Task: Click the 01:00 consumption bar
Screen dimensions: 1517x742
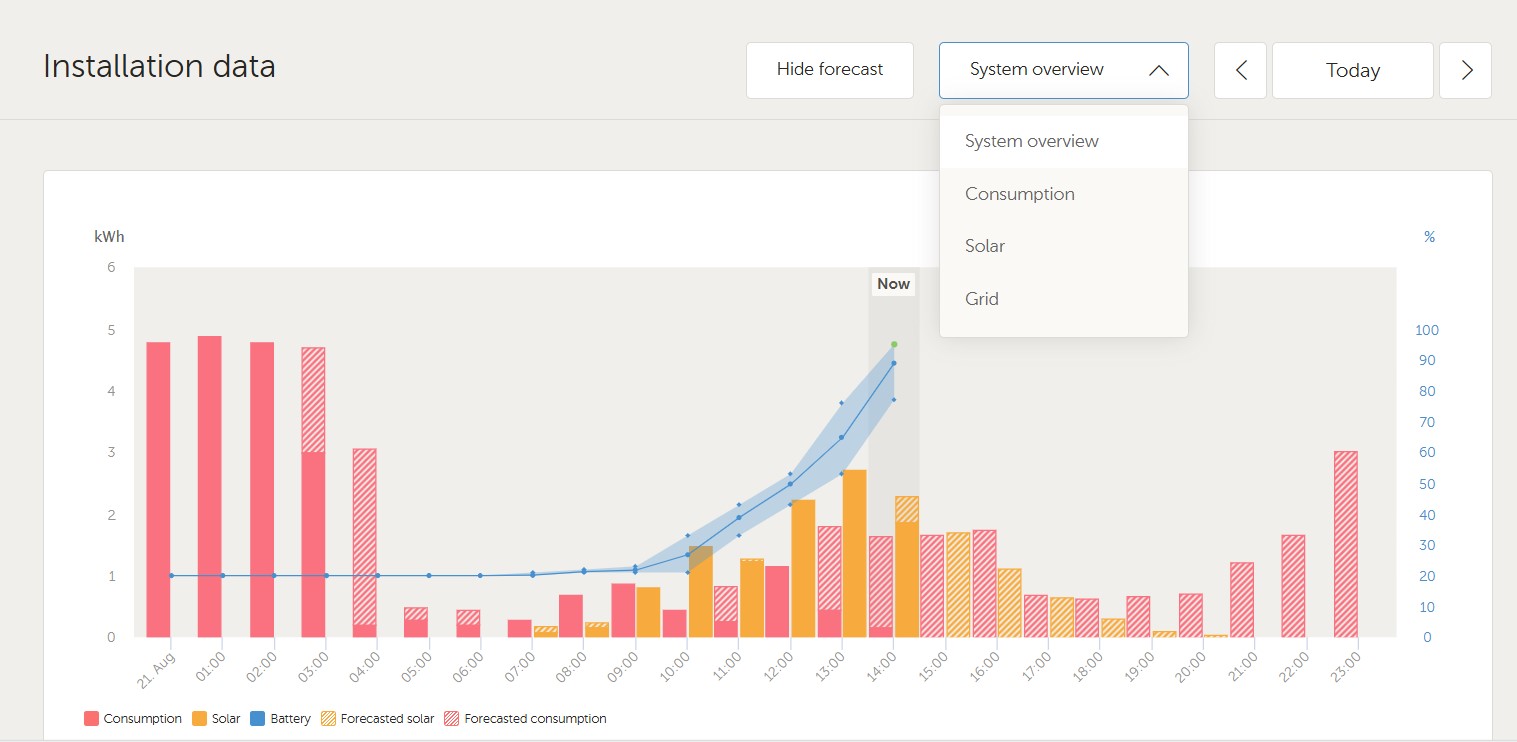Action: [209, 486]
